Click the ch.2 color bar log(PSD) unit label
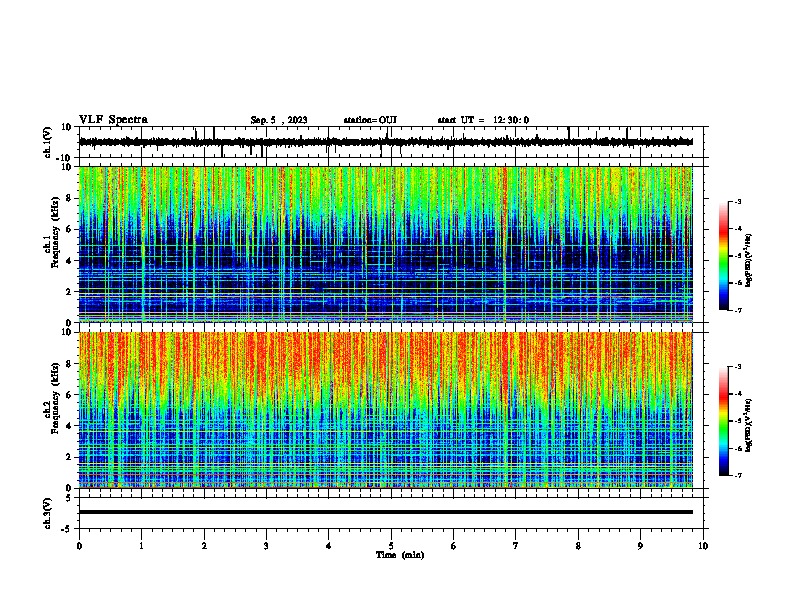This screenshot has width=792, height=612. point(749,425)
